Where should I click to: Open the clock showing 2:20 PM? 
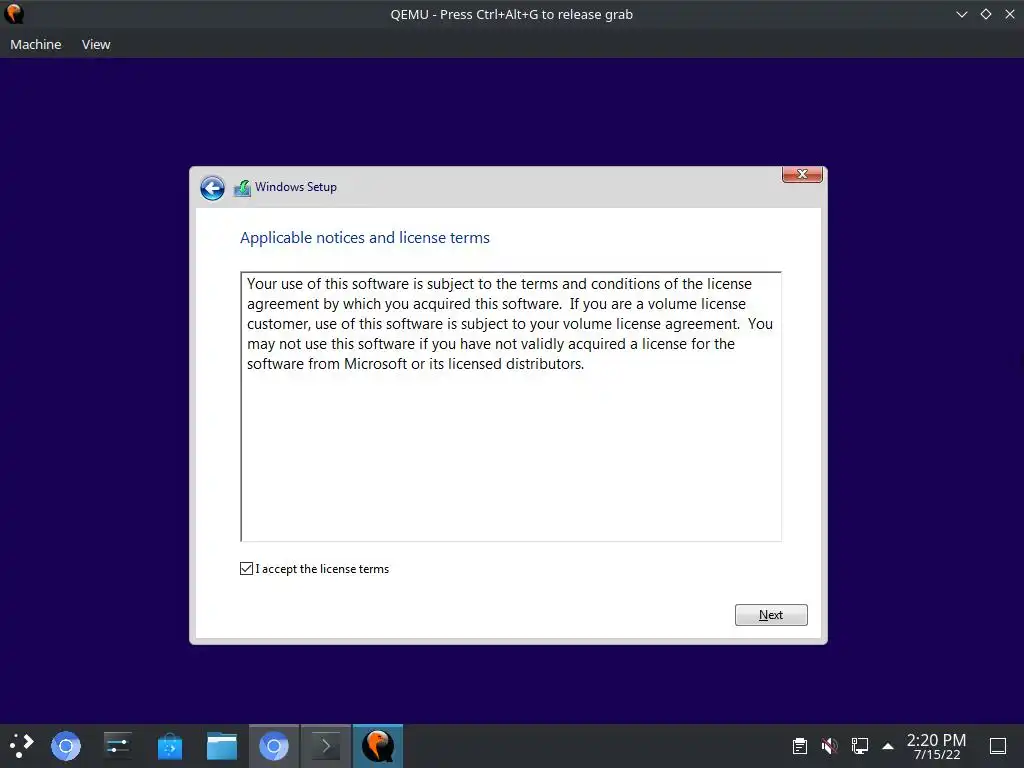pyautogui.click(x=936, y=746)
